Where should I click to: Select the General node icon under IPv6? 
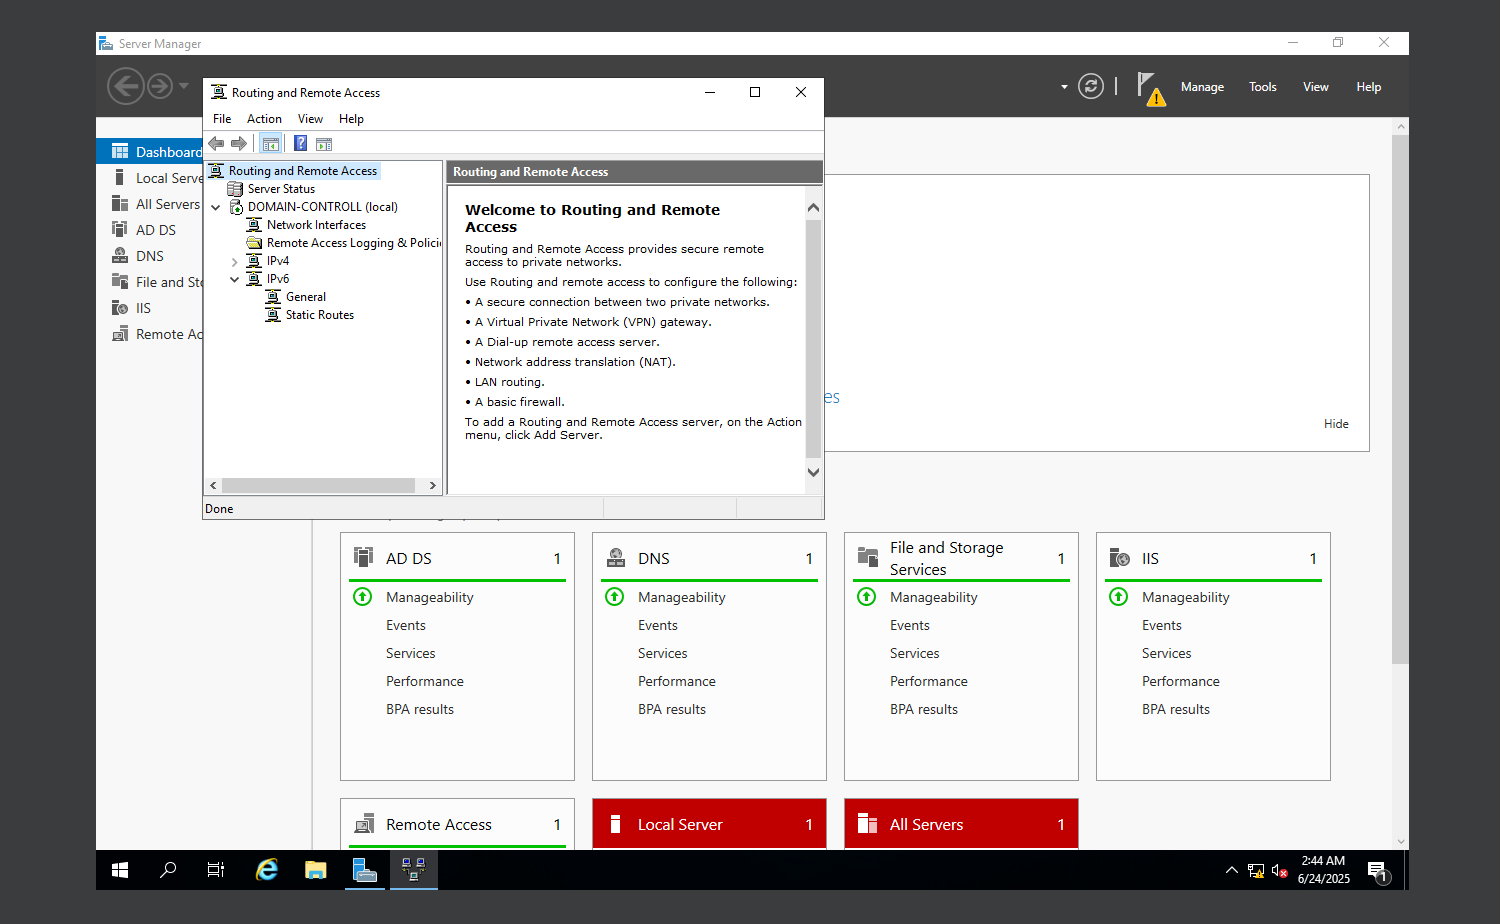coord(273,297)
